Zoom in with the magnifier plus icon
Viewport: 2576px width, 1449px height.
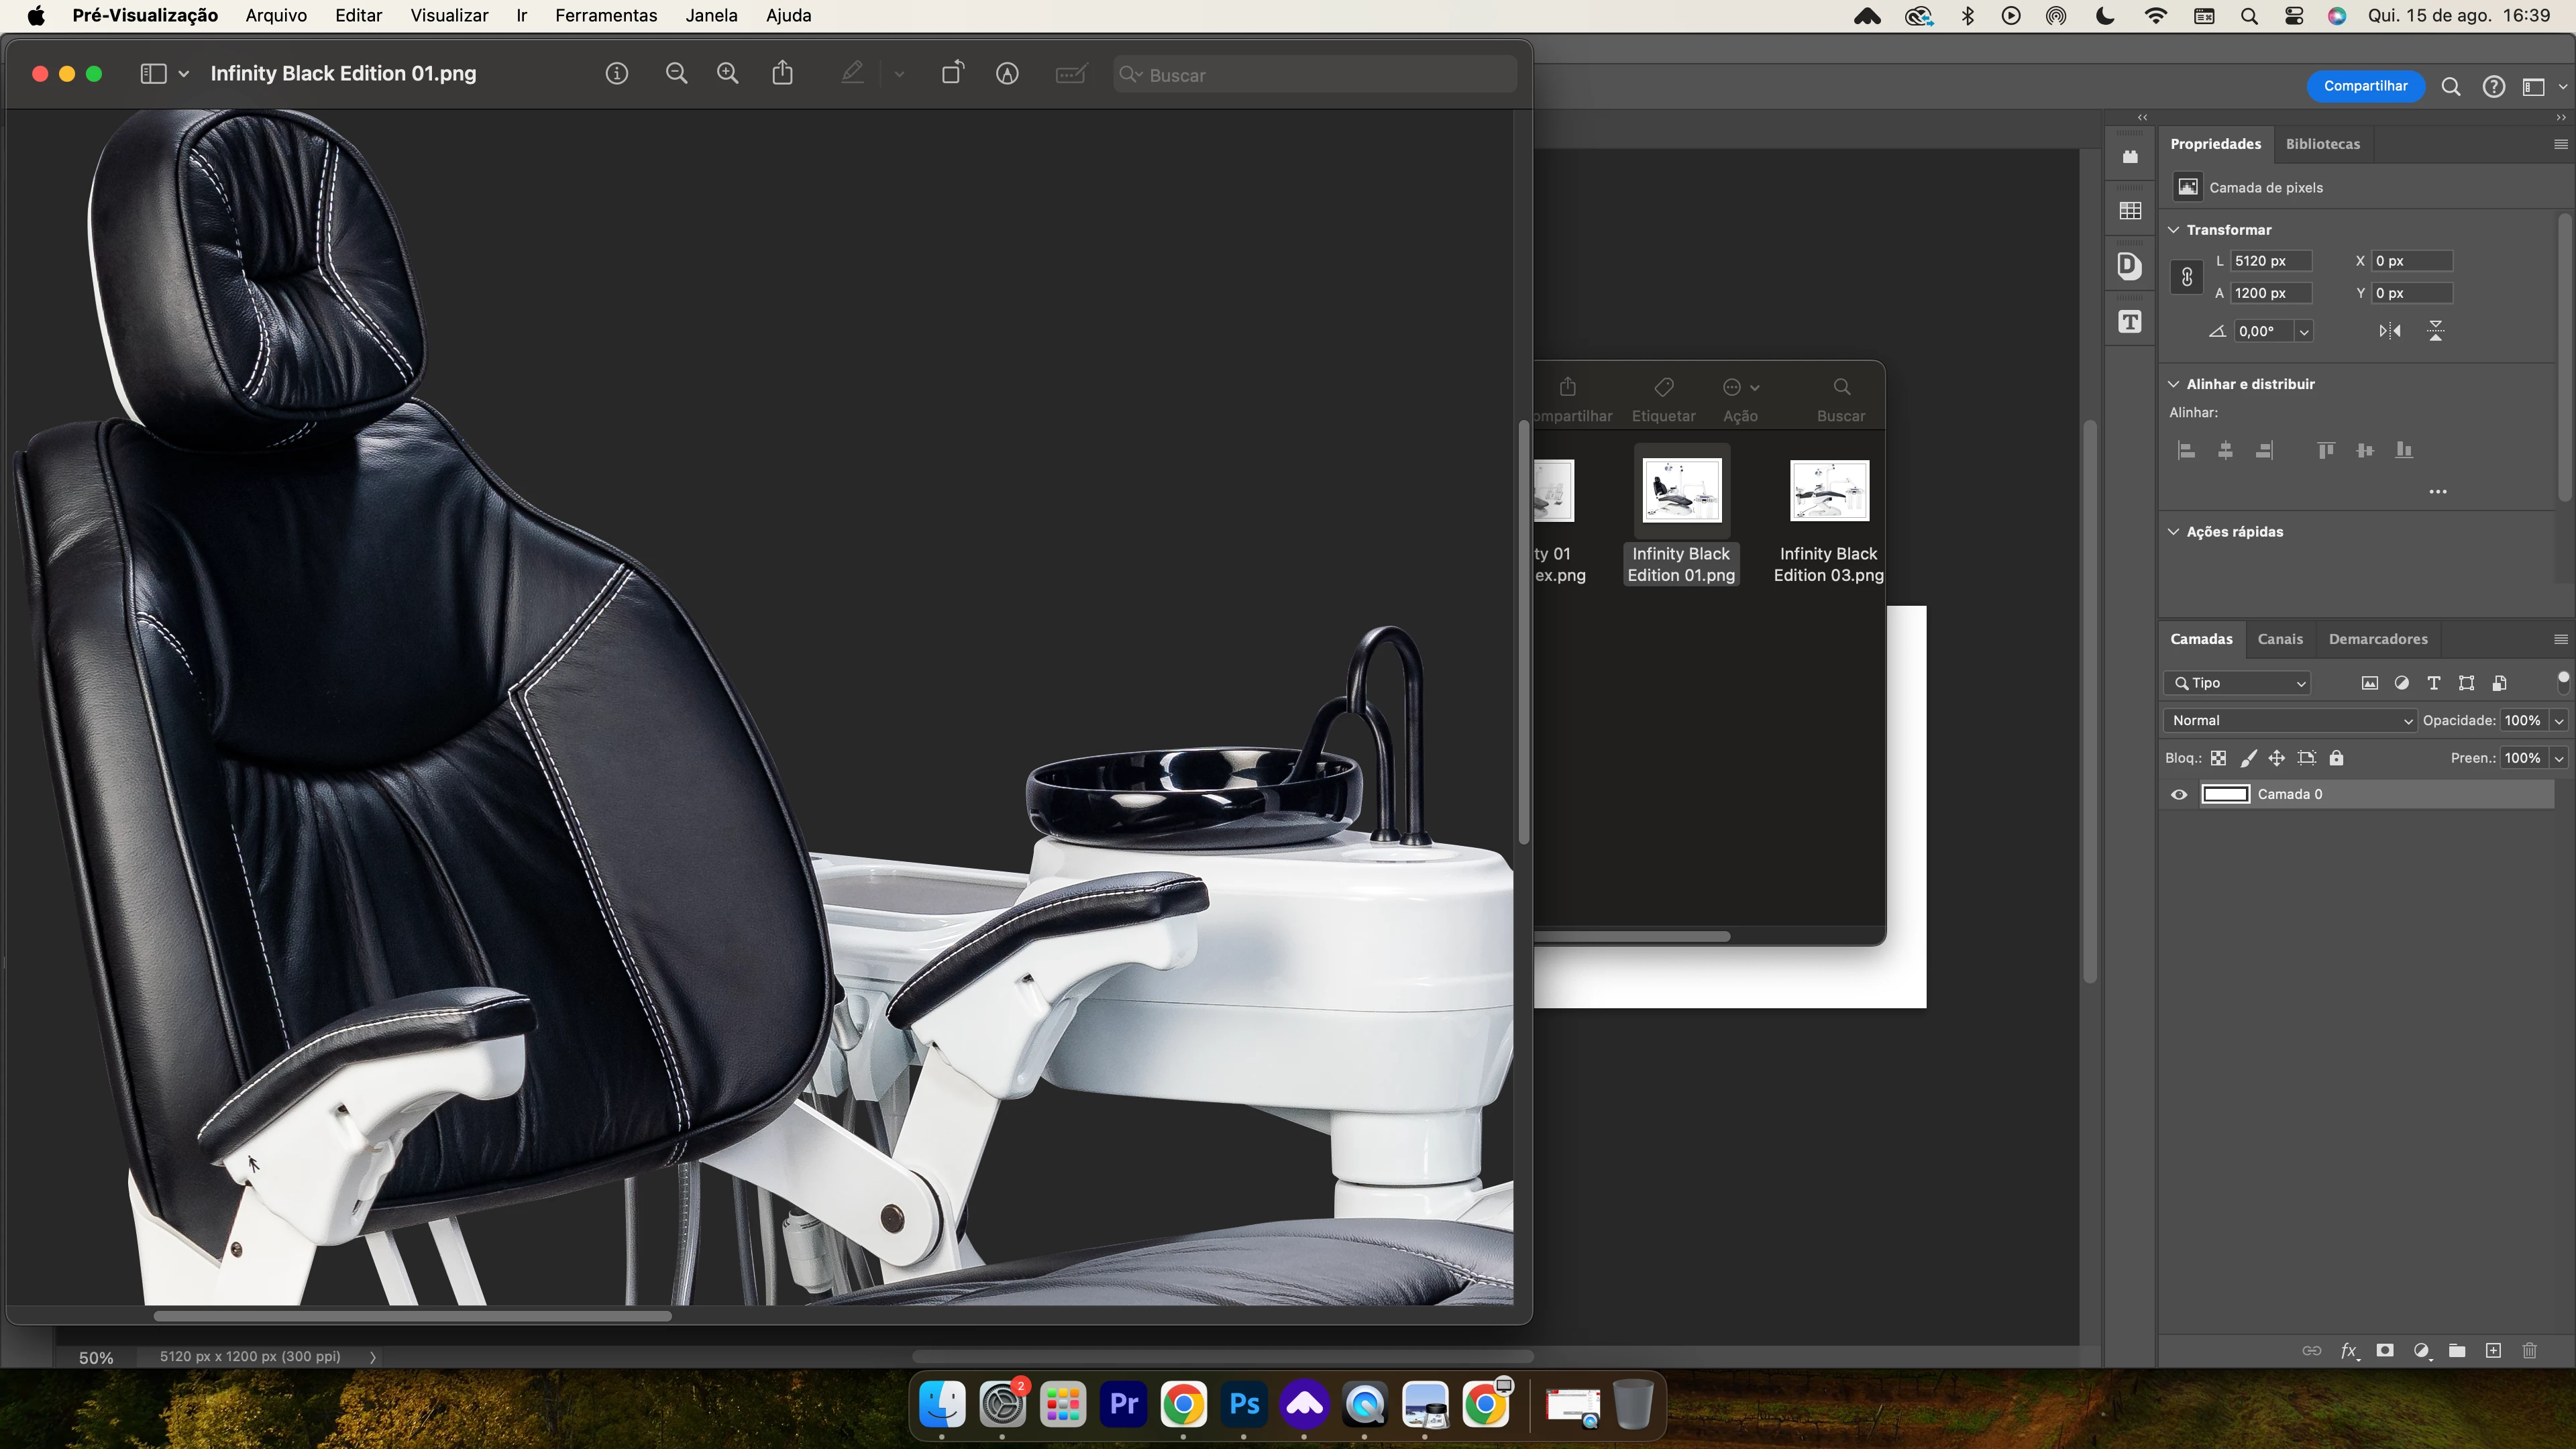tap(728, 74)
